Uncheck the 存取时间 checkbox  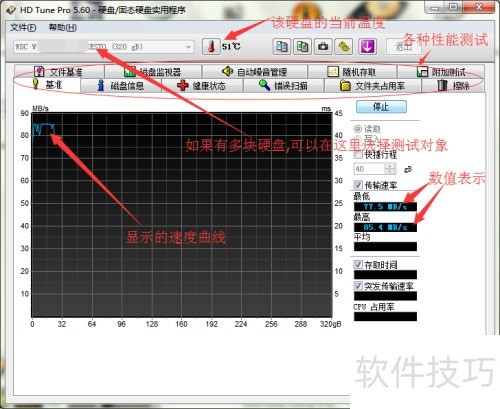click(358, 265)
